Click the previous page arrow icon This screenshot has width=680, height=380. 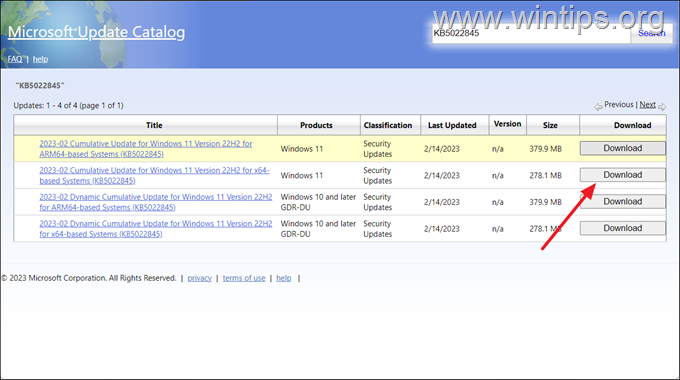coord(598,106)
